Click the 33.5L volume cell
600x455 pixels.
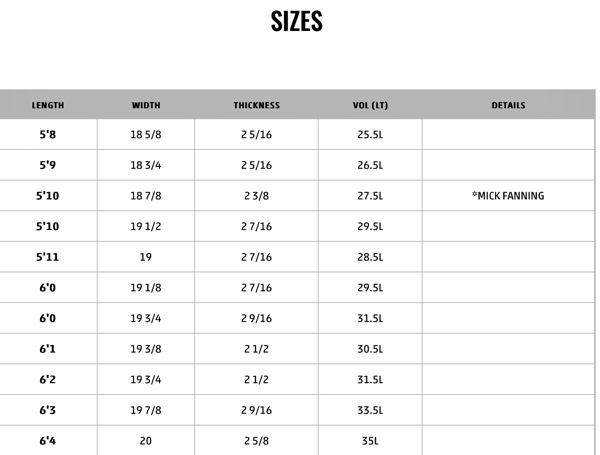click(370, 410)
